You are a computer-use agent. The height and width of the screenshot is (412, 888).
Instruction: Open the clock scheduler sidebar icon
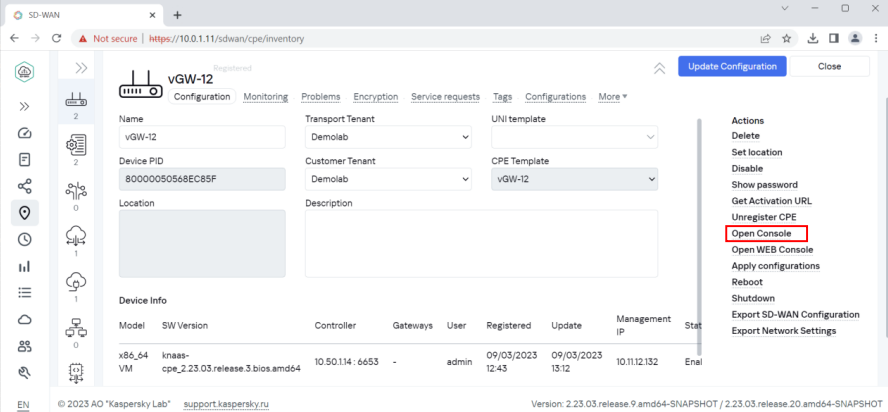pyautogui.click(x=24, y=239)
